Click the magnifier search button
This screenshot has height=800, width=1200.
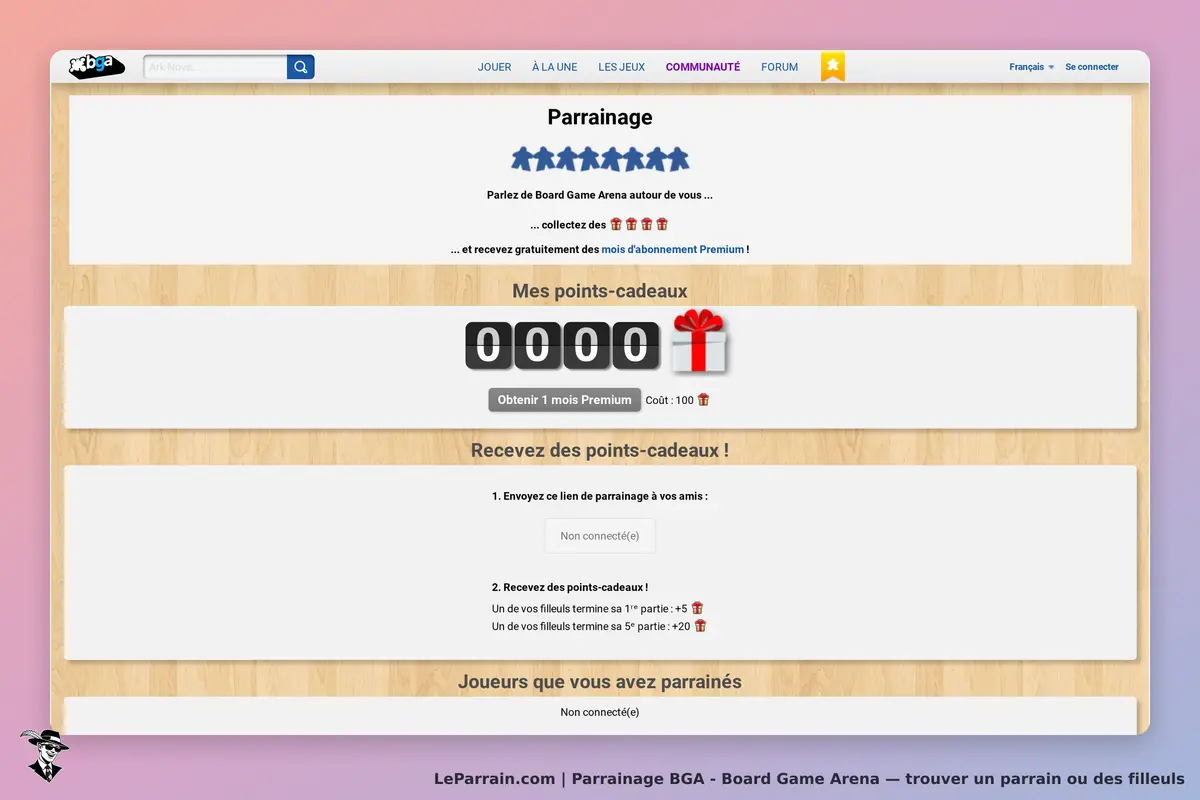[x=301, y=67]
